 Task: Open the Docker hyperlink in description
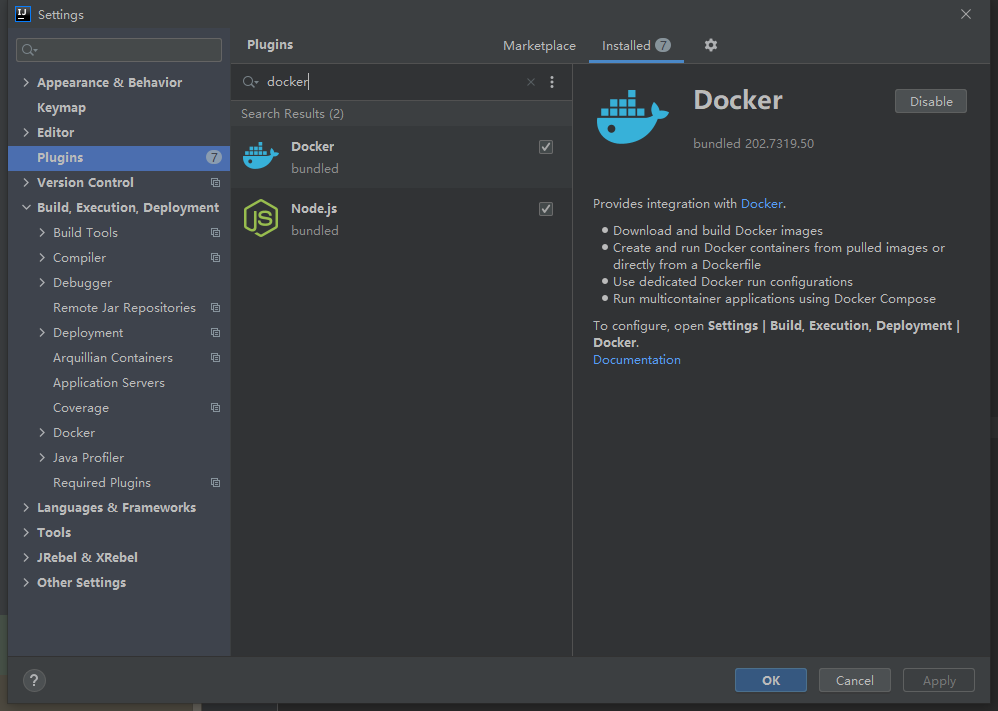[x=761, y=204]
